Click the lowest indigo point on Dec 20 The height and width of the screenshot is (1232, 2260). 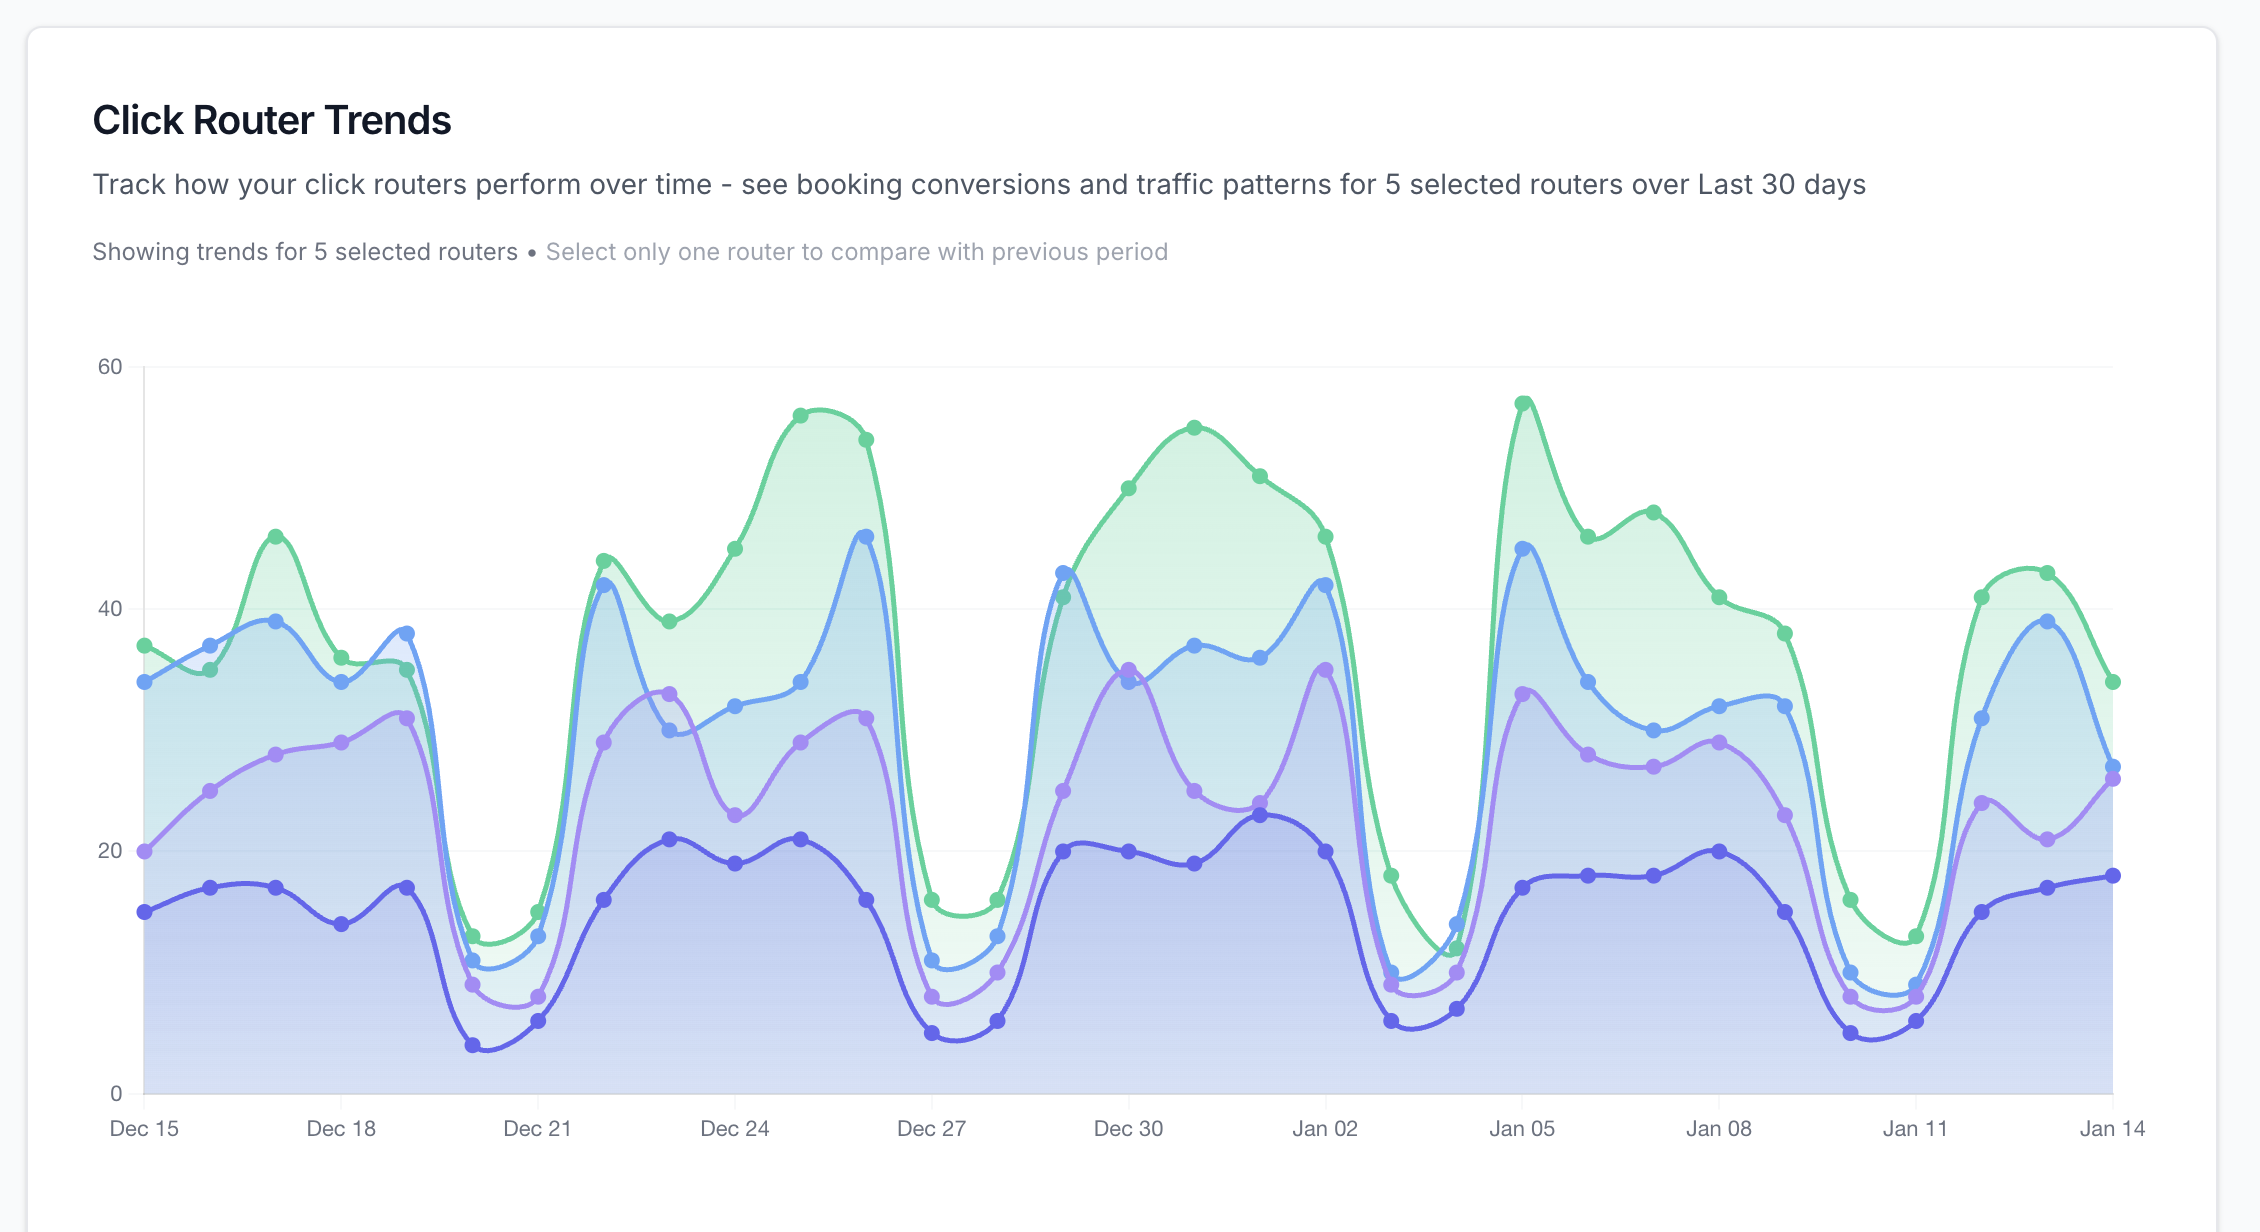pos(473,1045)
